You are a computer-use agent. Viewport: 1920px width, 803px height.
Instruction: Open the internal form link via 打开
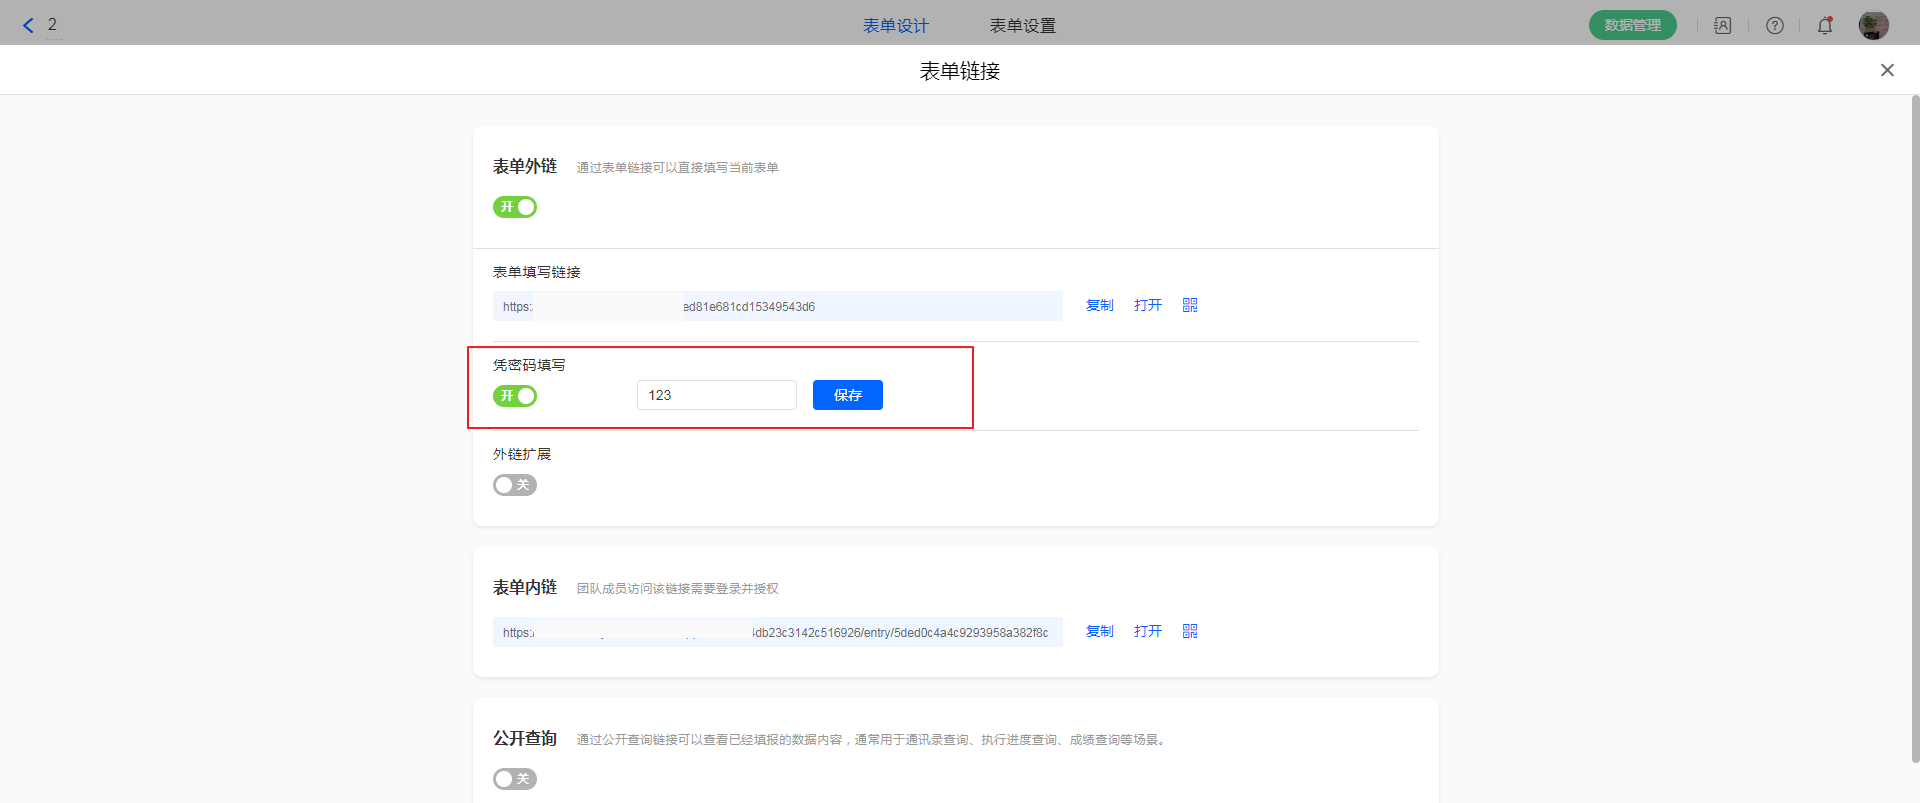point(1147,631)
